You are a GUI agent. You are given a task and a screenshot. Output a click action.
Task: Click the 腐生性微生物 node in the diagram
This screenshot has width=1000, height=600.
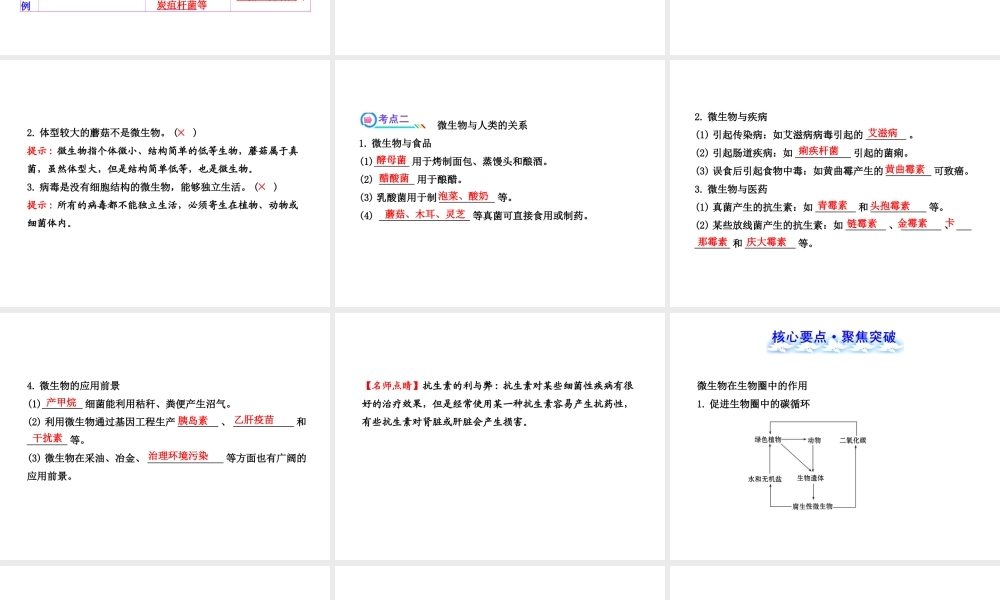[812, 506]
